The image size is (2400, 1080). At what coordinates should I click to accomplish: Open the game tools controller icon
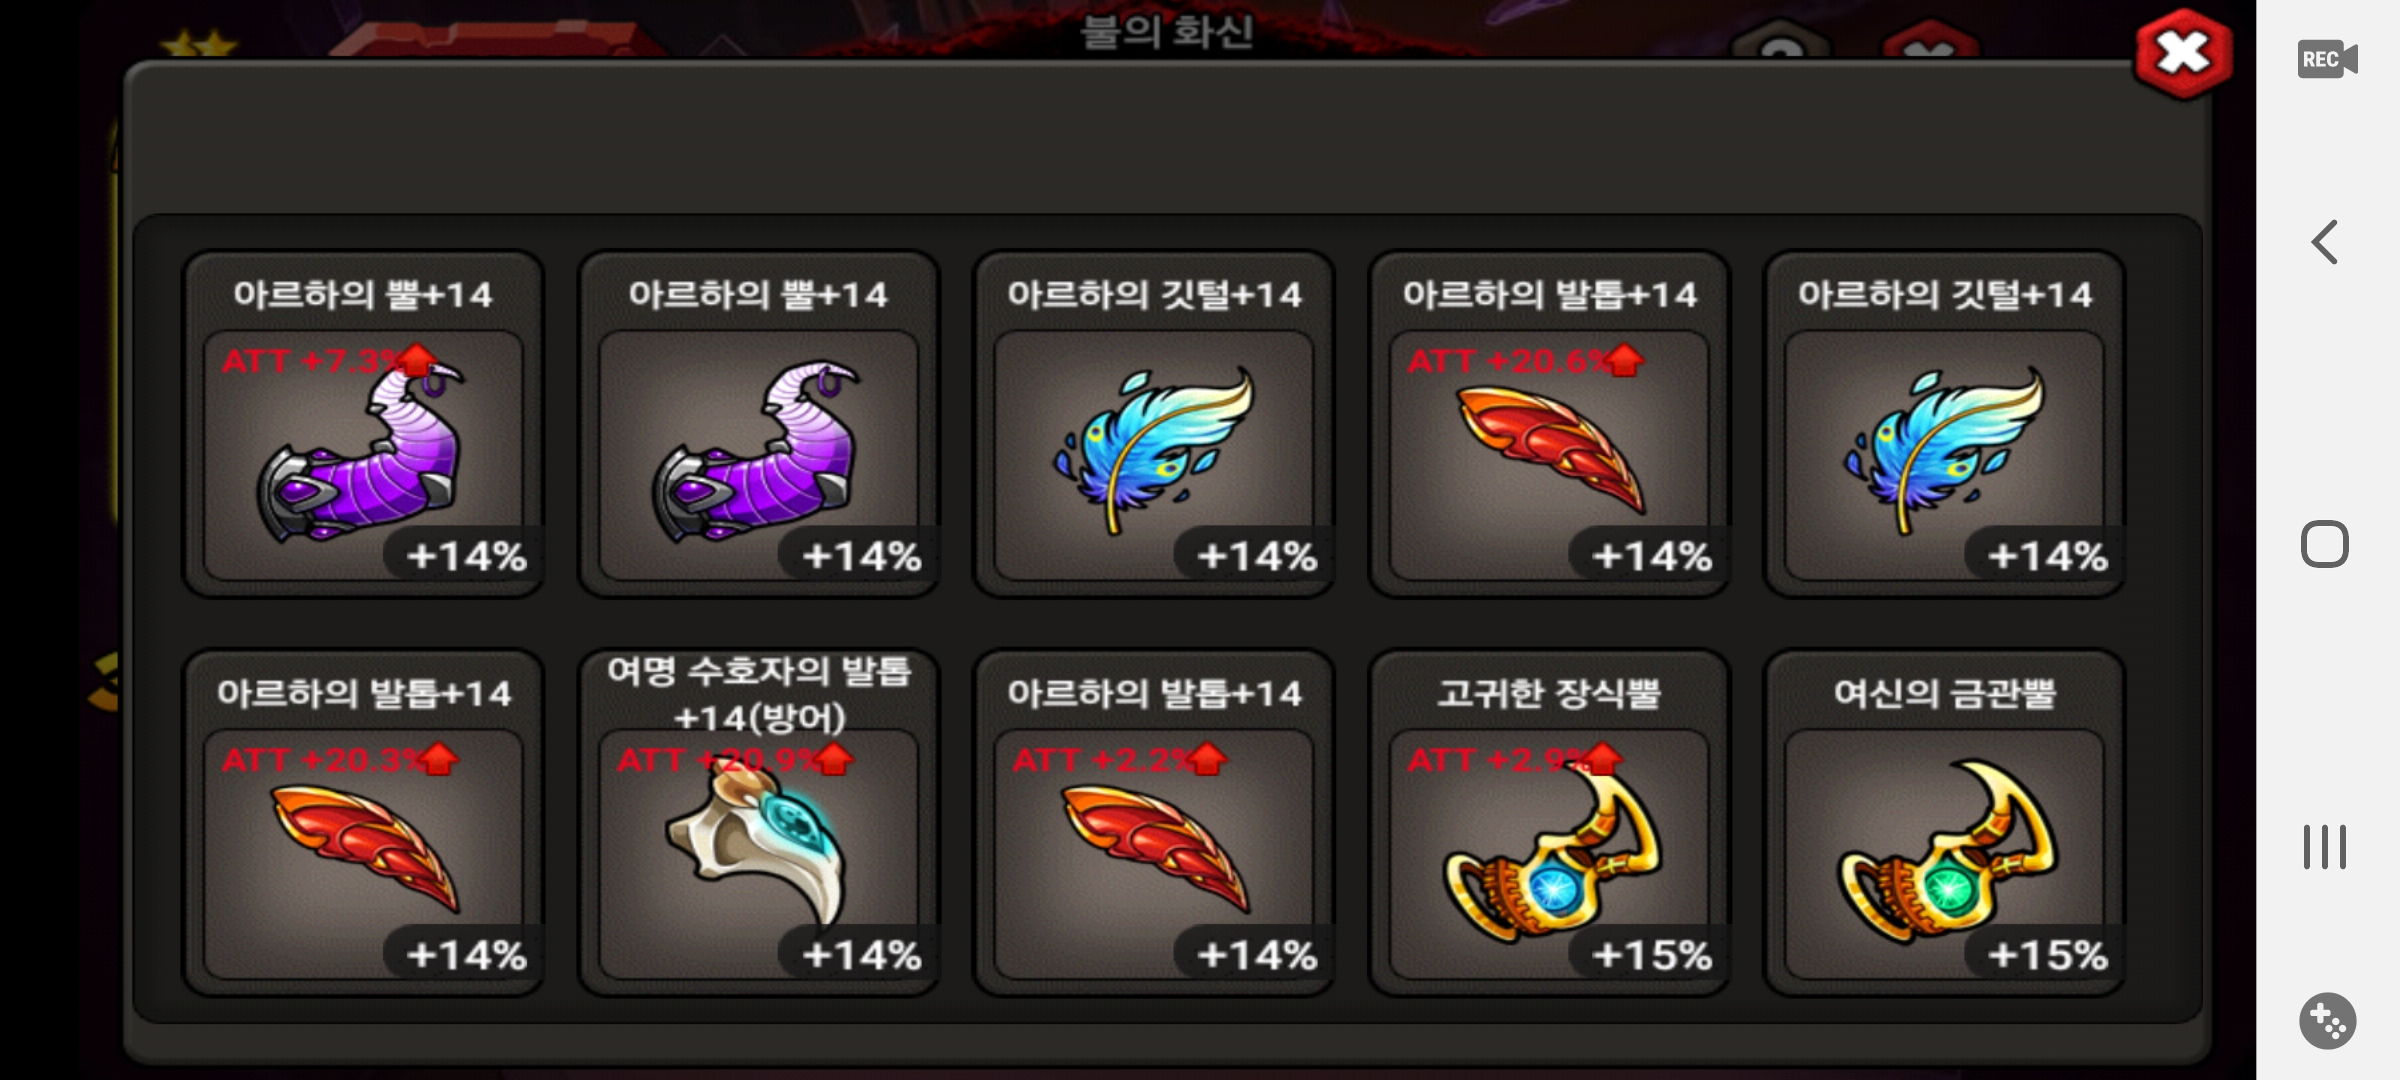(x=2327, y=1021)
